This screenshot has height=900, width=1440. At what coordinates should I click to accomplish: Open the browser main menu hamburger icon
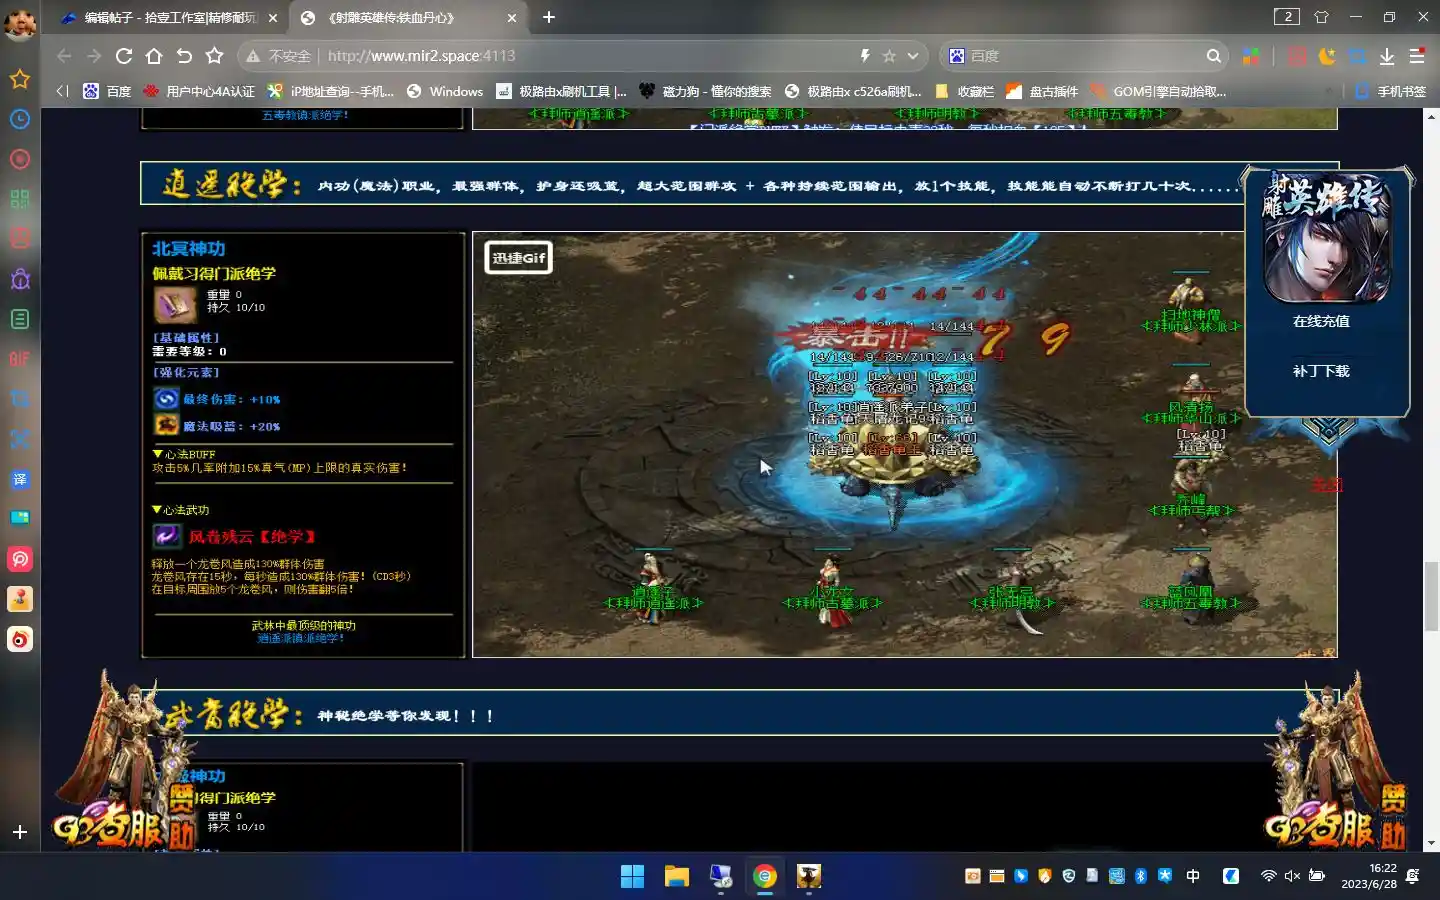[x=1417, y=56]
